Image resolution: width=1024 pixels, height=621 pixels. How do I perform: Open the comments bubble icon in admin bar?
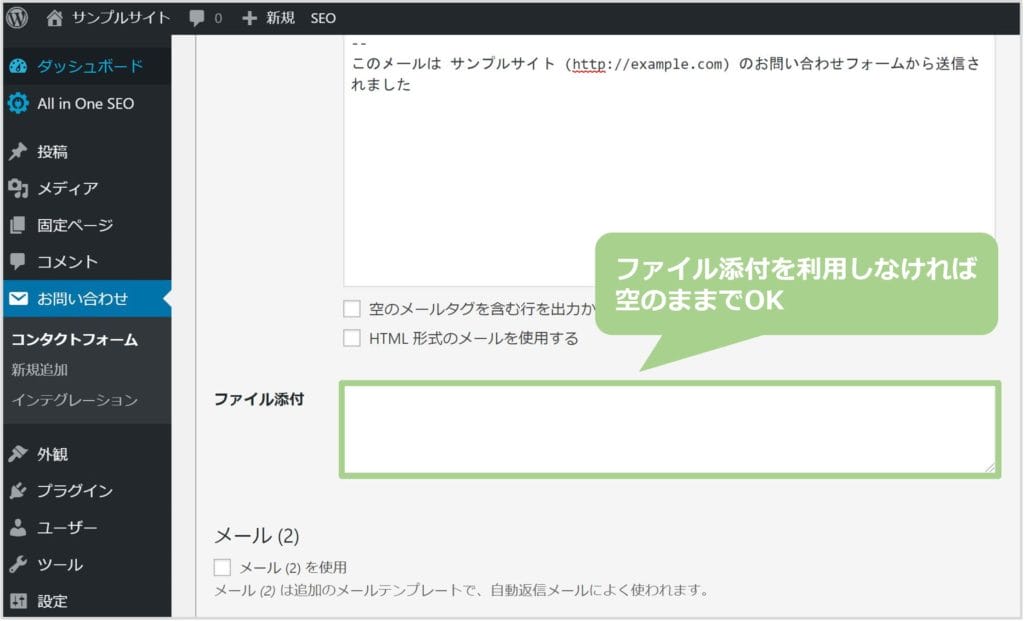click(196, 18)
